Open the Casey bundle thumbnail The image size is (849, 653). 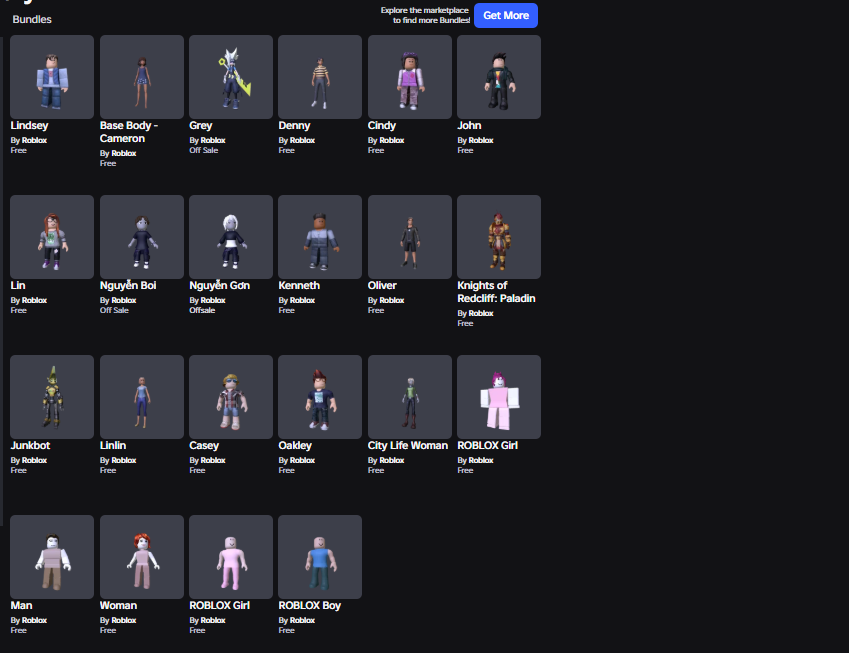click(231, 397)
